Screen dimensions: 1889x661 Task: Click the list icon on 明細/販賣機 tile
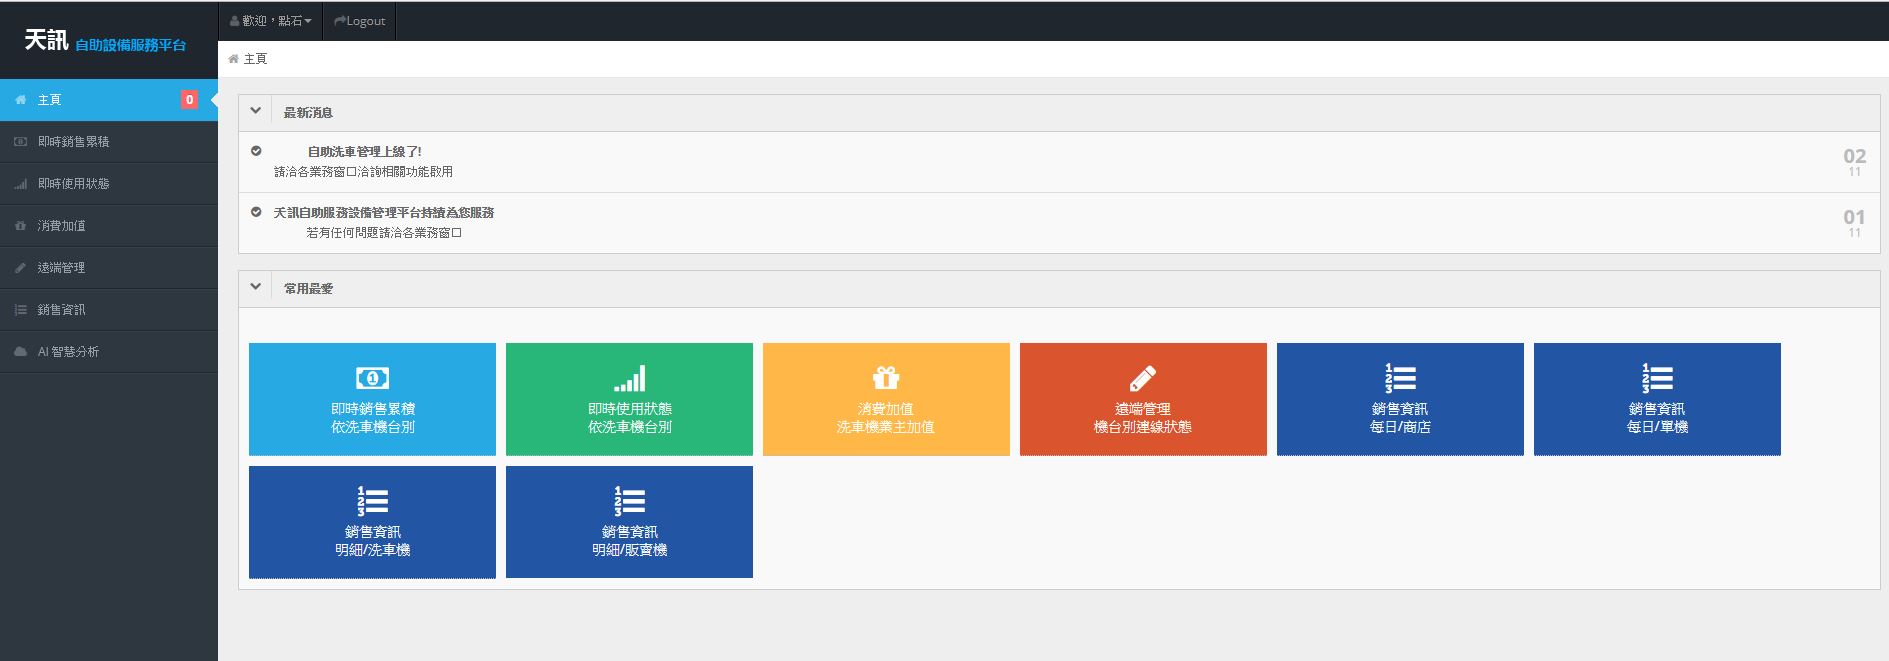[629, 501]
